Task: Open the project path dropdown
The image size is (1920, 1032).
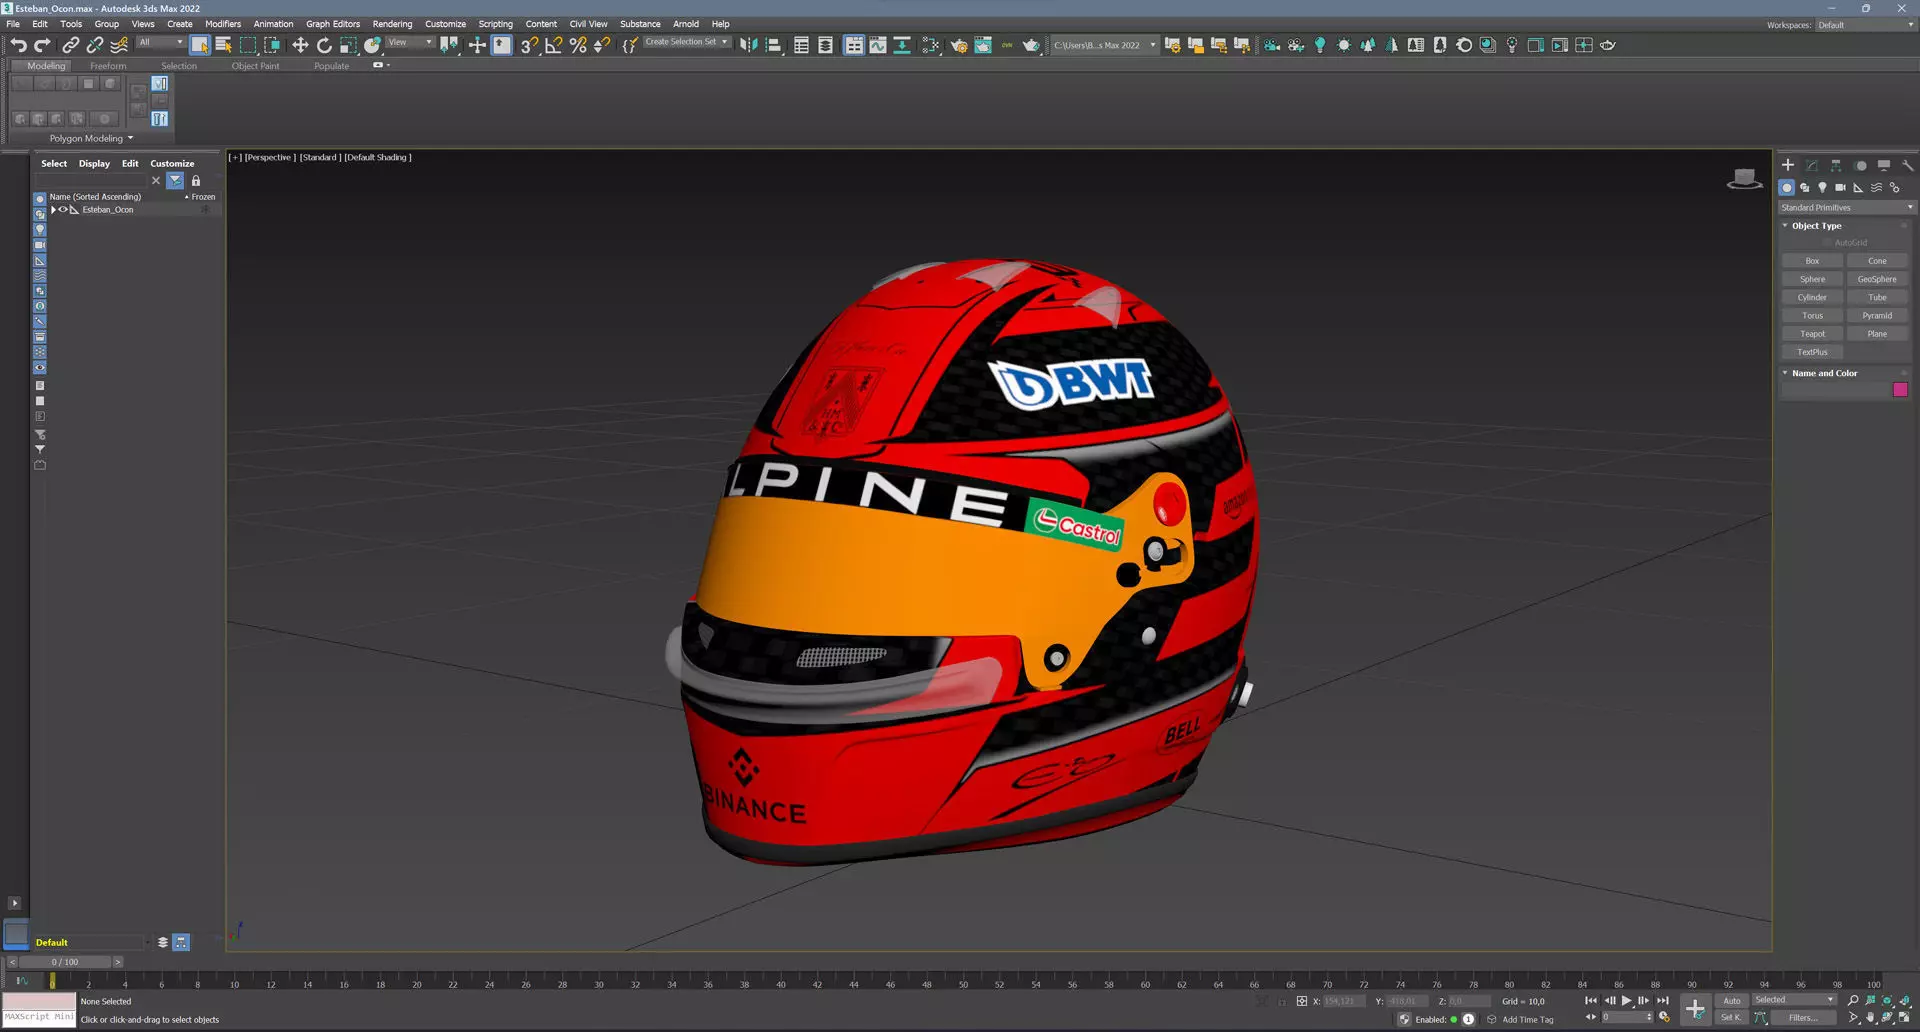Action: (1104, 45)
